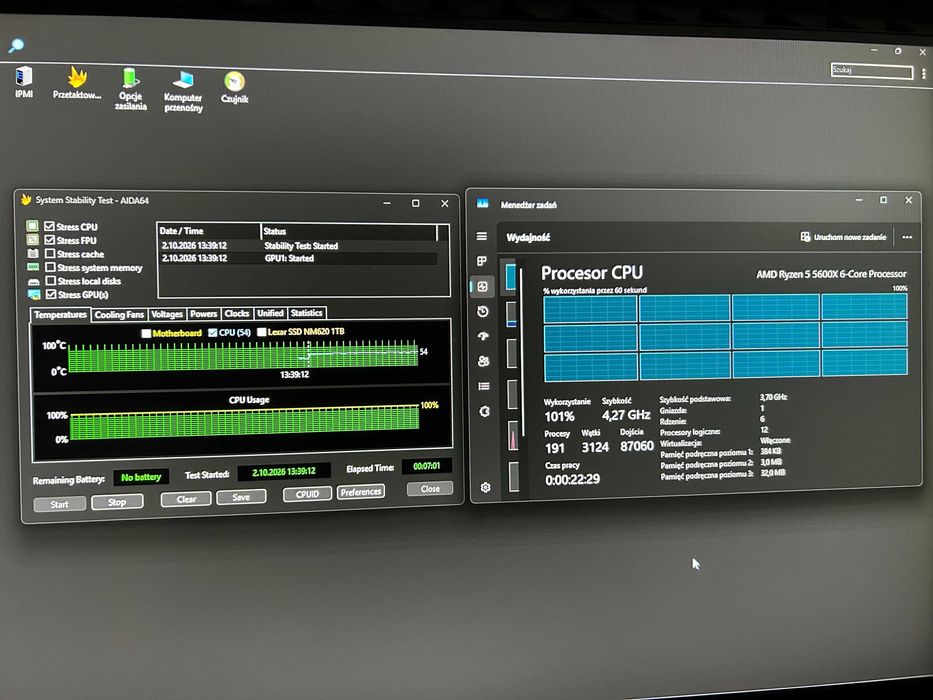Open the Statistics tab
Image resolution: width=933 pixels, height=700 pixels.
click(x=306, y=312)
